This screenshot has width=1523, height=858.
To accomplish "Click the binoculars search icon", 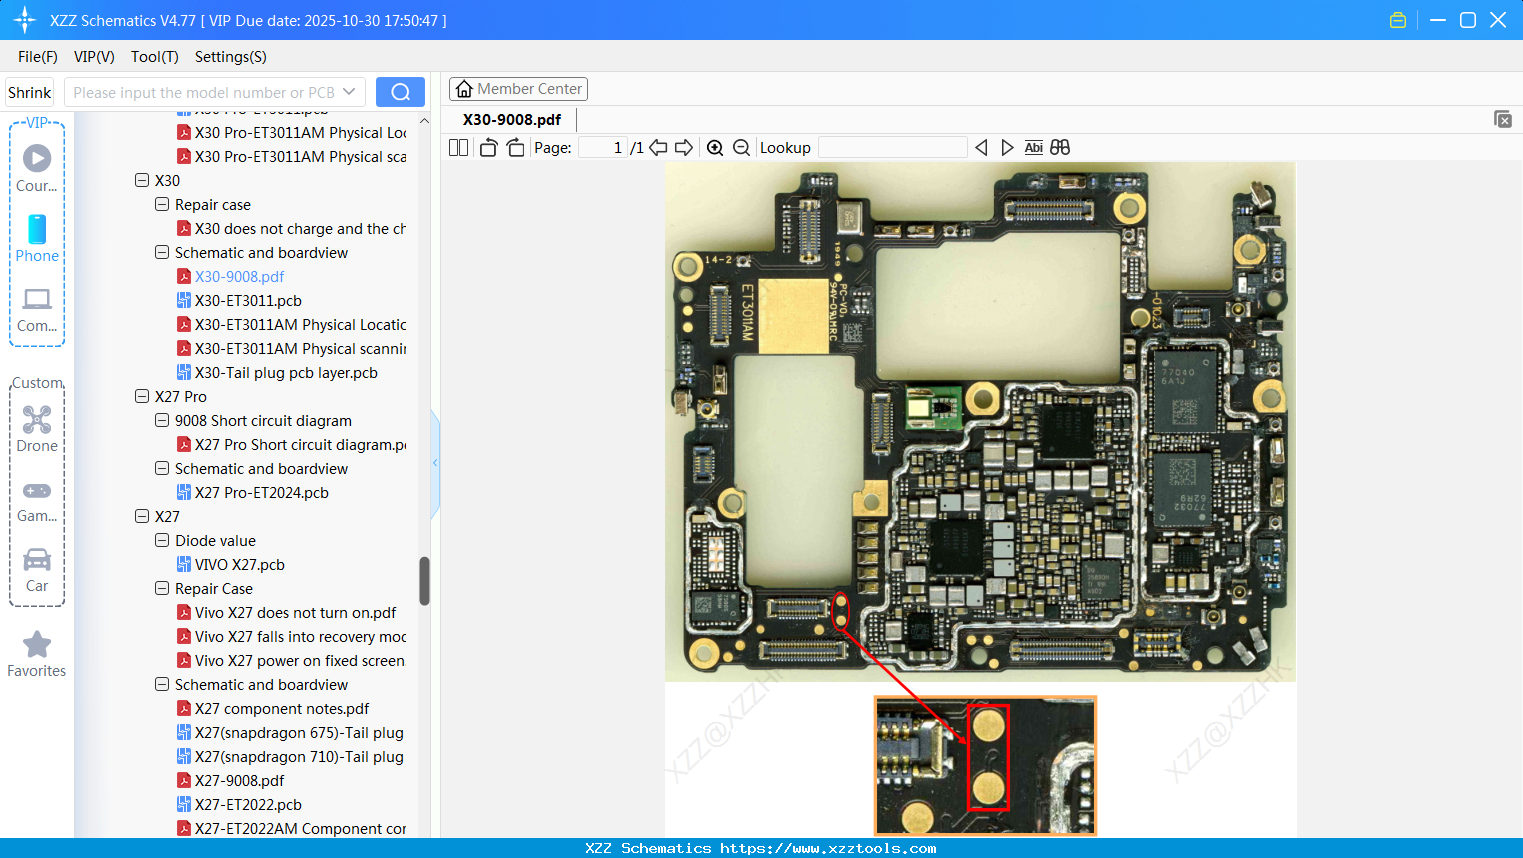I will tap(1060, 148).
